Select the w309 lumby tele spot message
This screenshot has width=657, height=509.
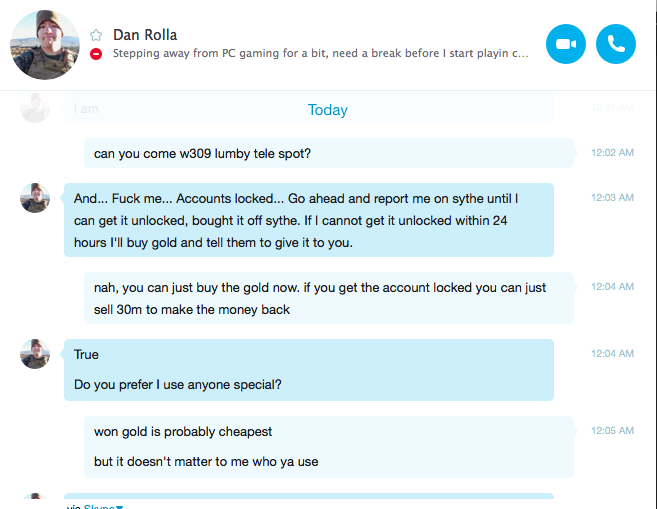tap(329, 153)
